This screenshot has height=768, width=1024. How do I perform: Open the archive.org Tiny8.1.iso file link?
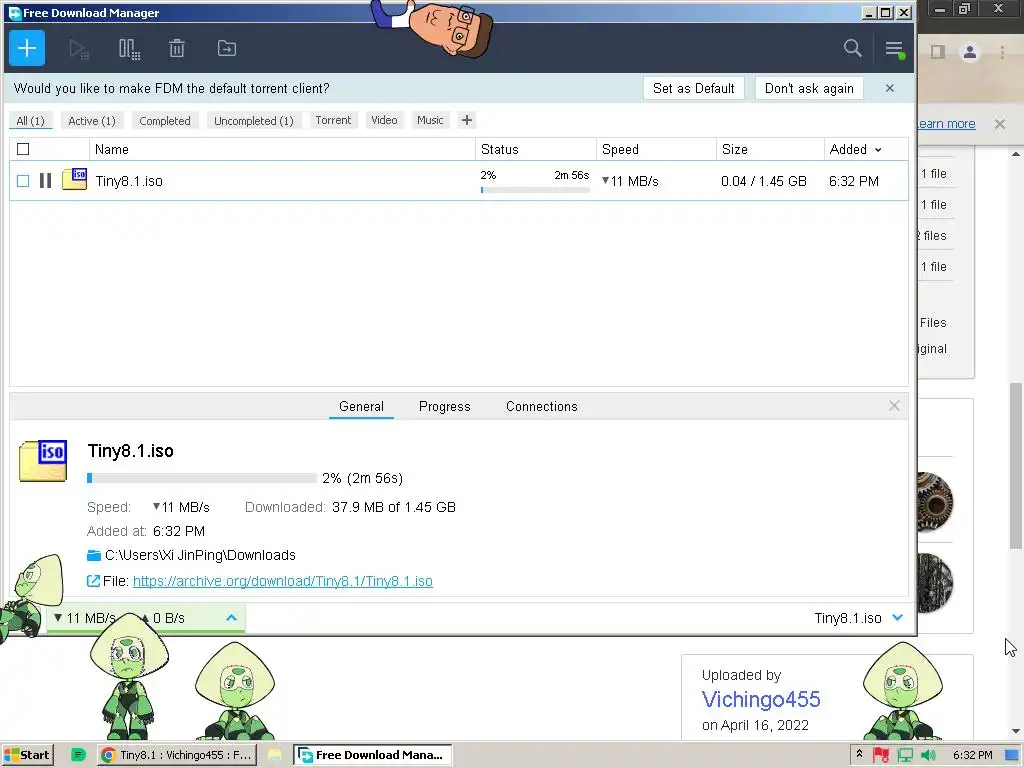pyautogui.click(x=283, y=581)
